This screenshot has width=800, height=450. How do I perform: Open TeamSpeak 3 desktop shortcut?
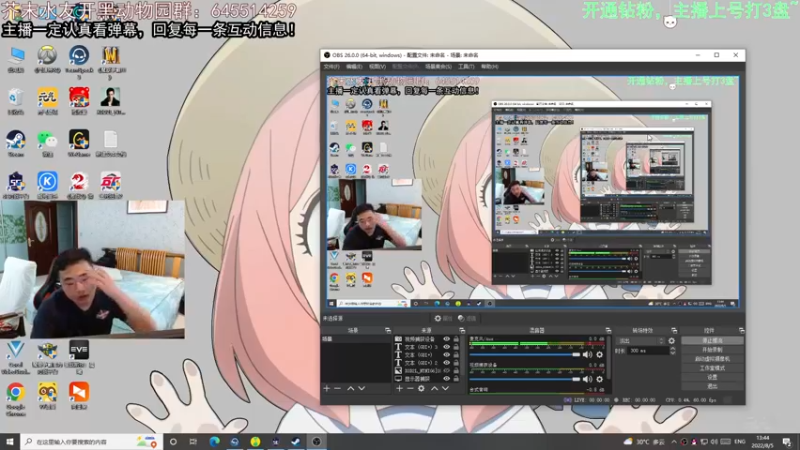79,61
